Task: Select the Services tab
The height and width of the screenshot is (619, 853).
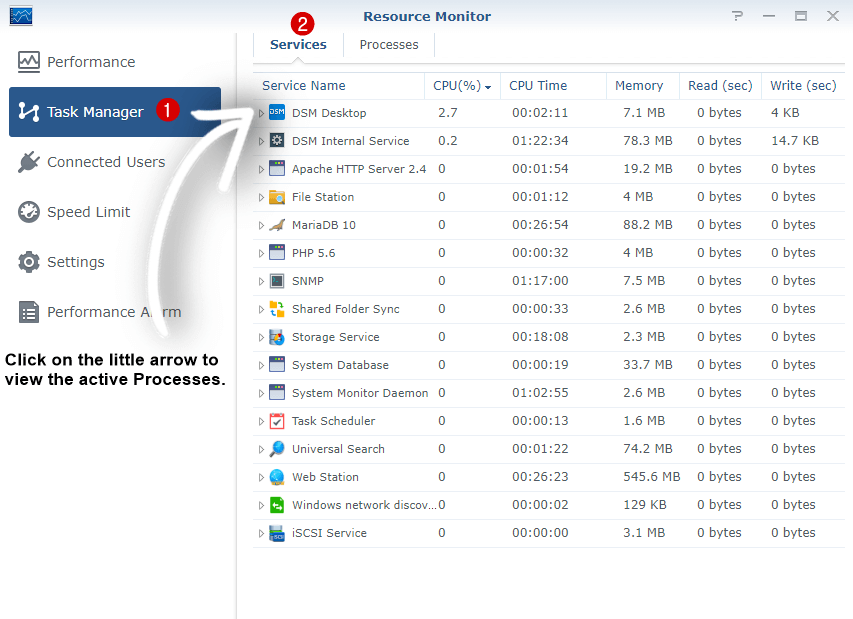Action: pos(298,45)
